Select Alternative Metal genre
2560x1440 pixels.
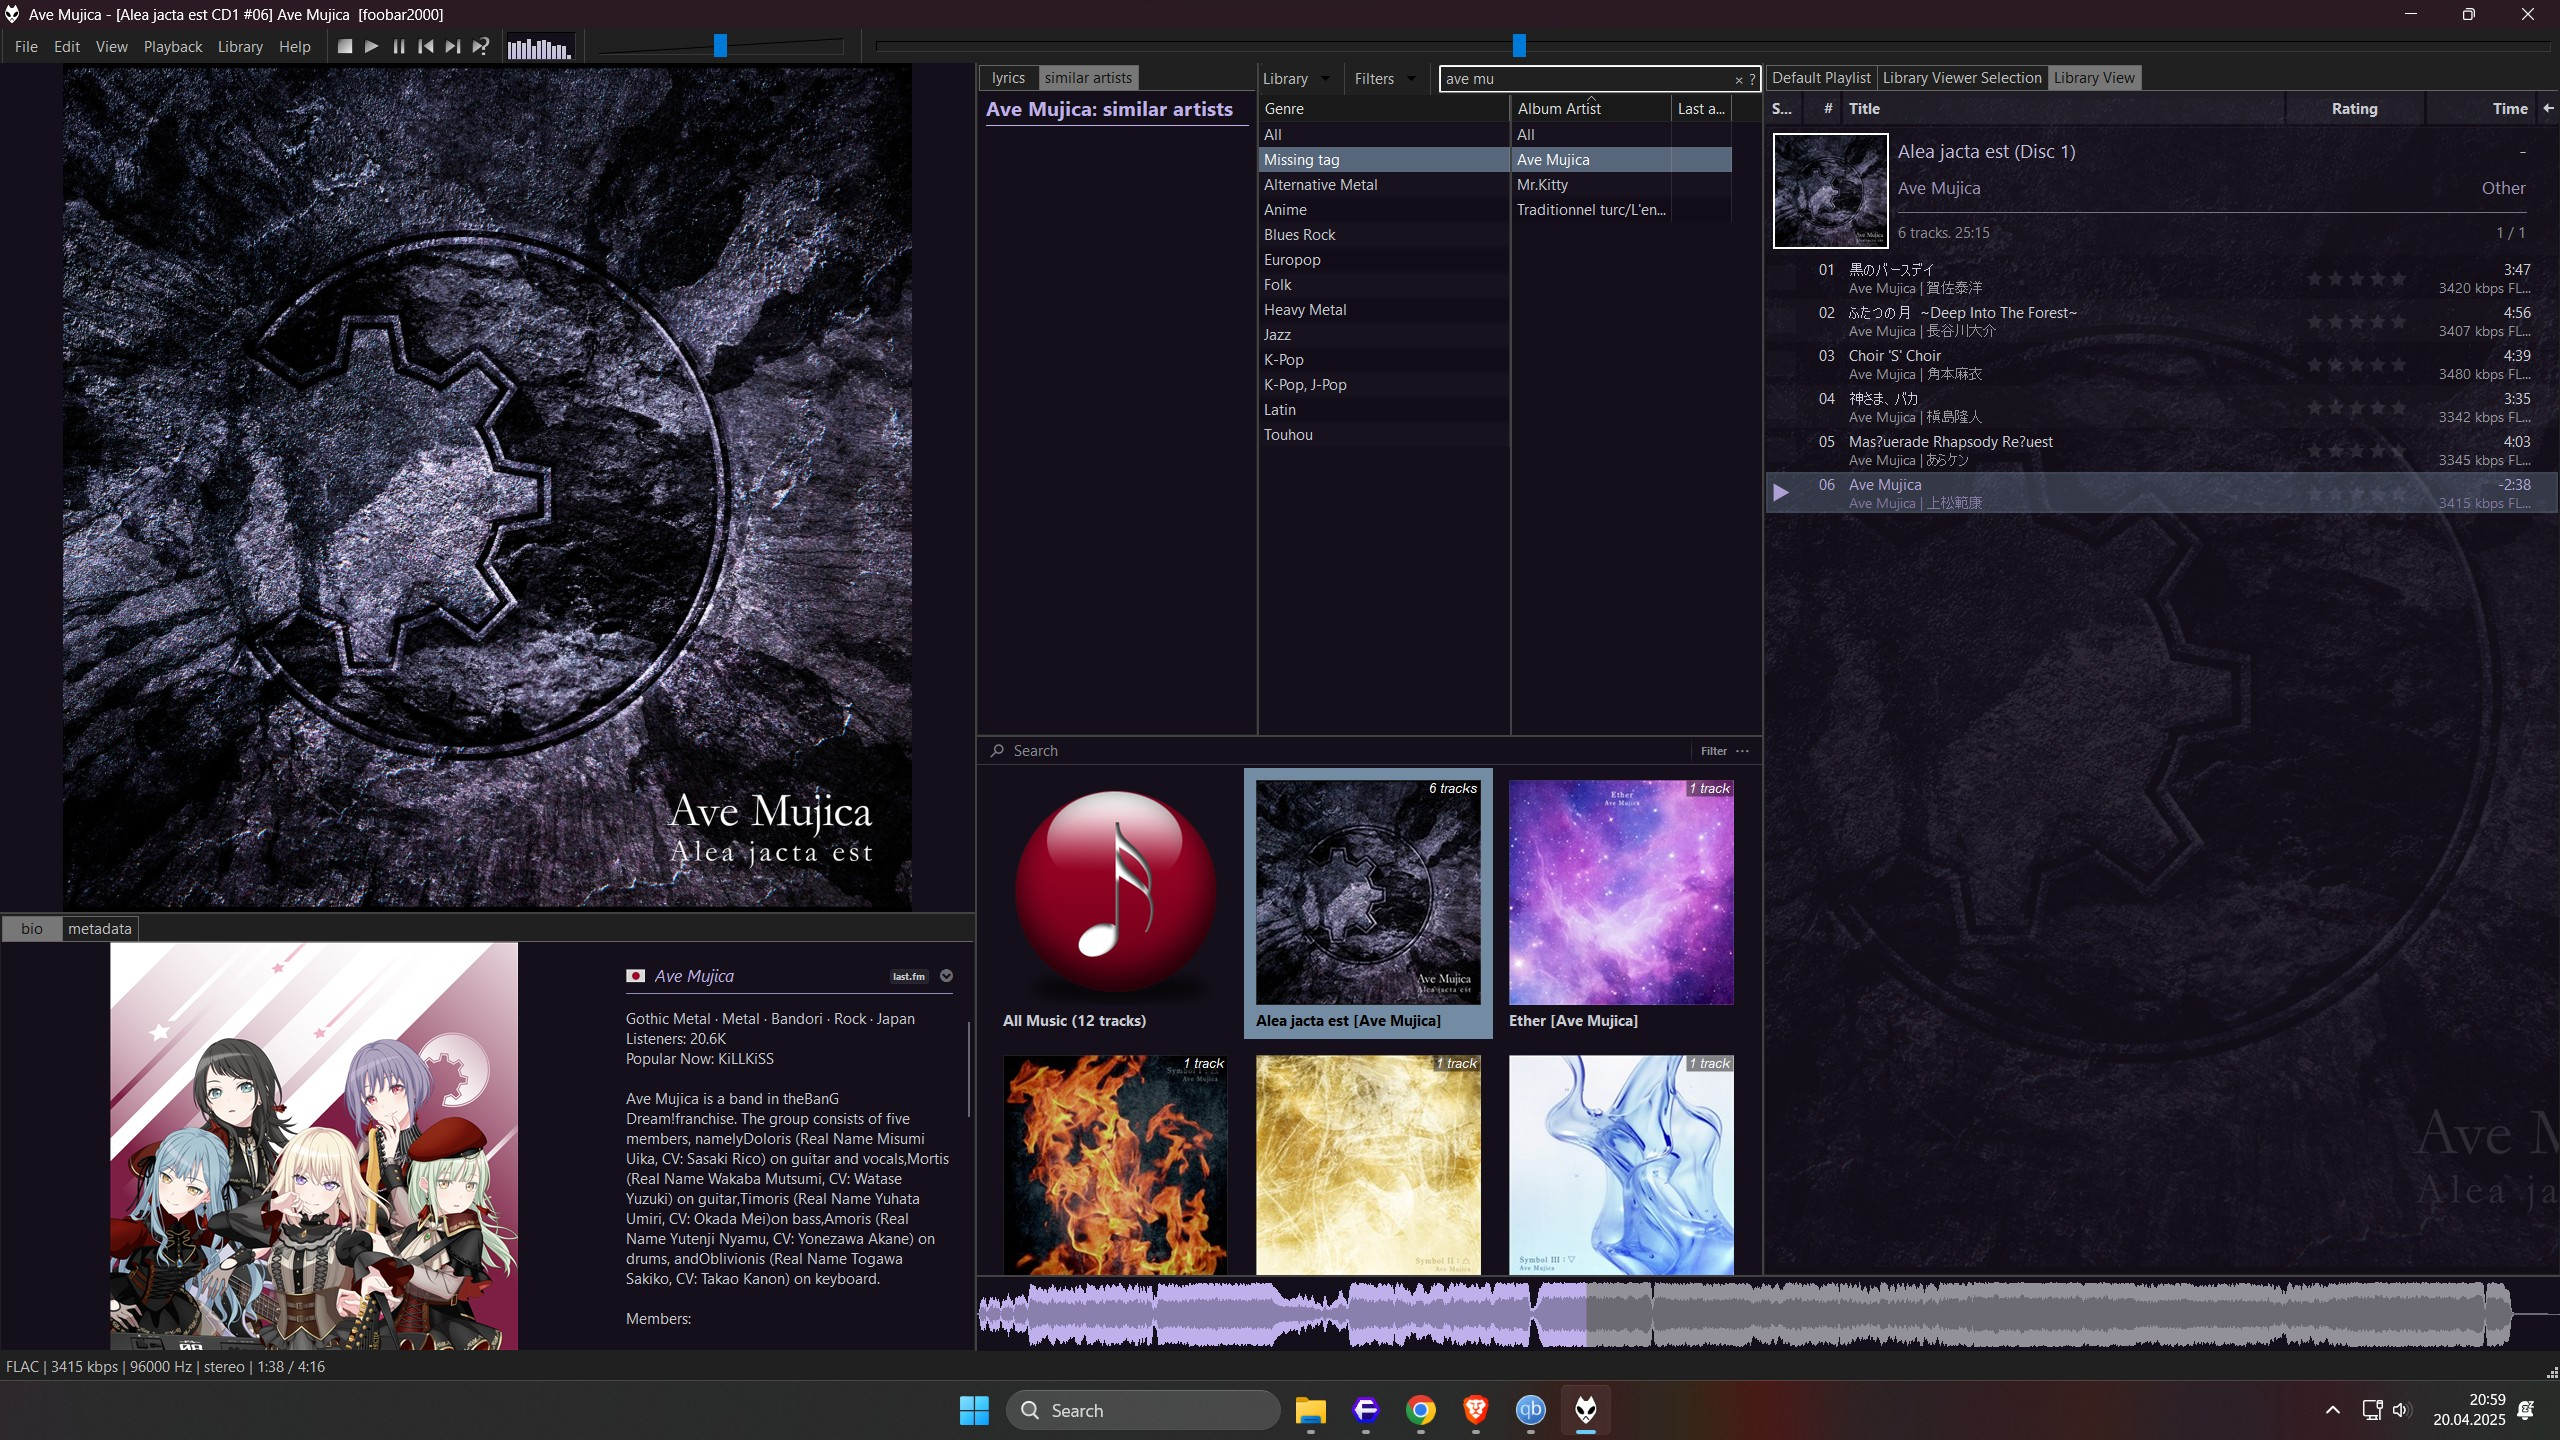pyautogui.click(x=1383, y=184)
